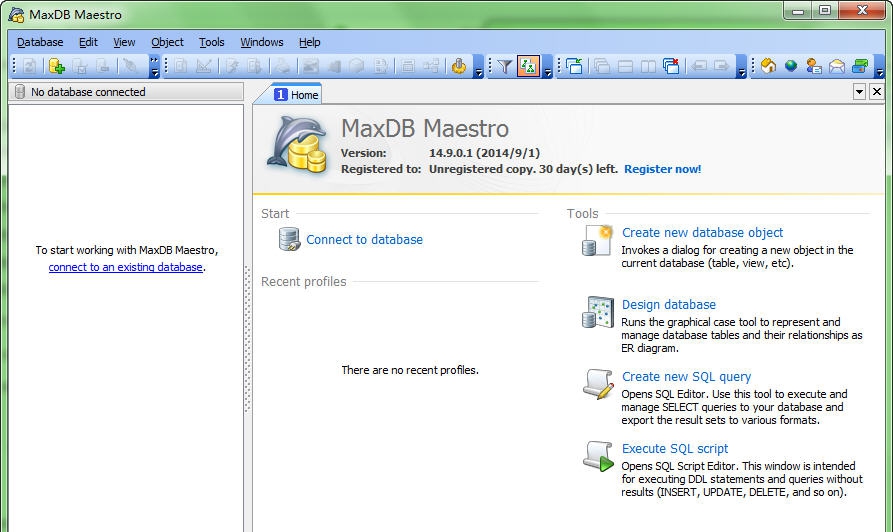Click the Register now! link

pos(663,169)
